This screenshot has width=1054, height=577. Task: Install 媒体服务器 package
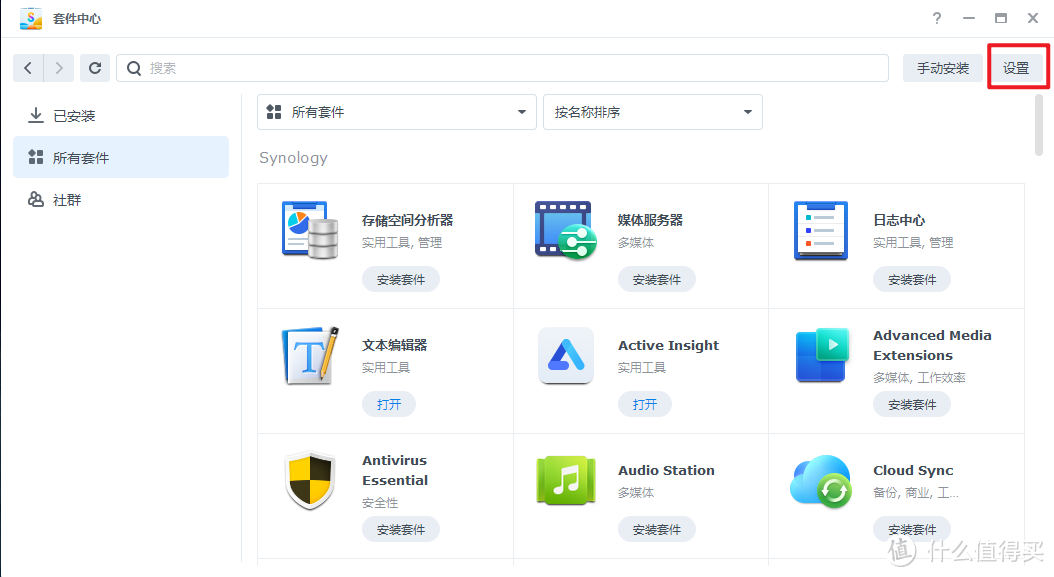pos(657,279)
